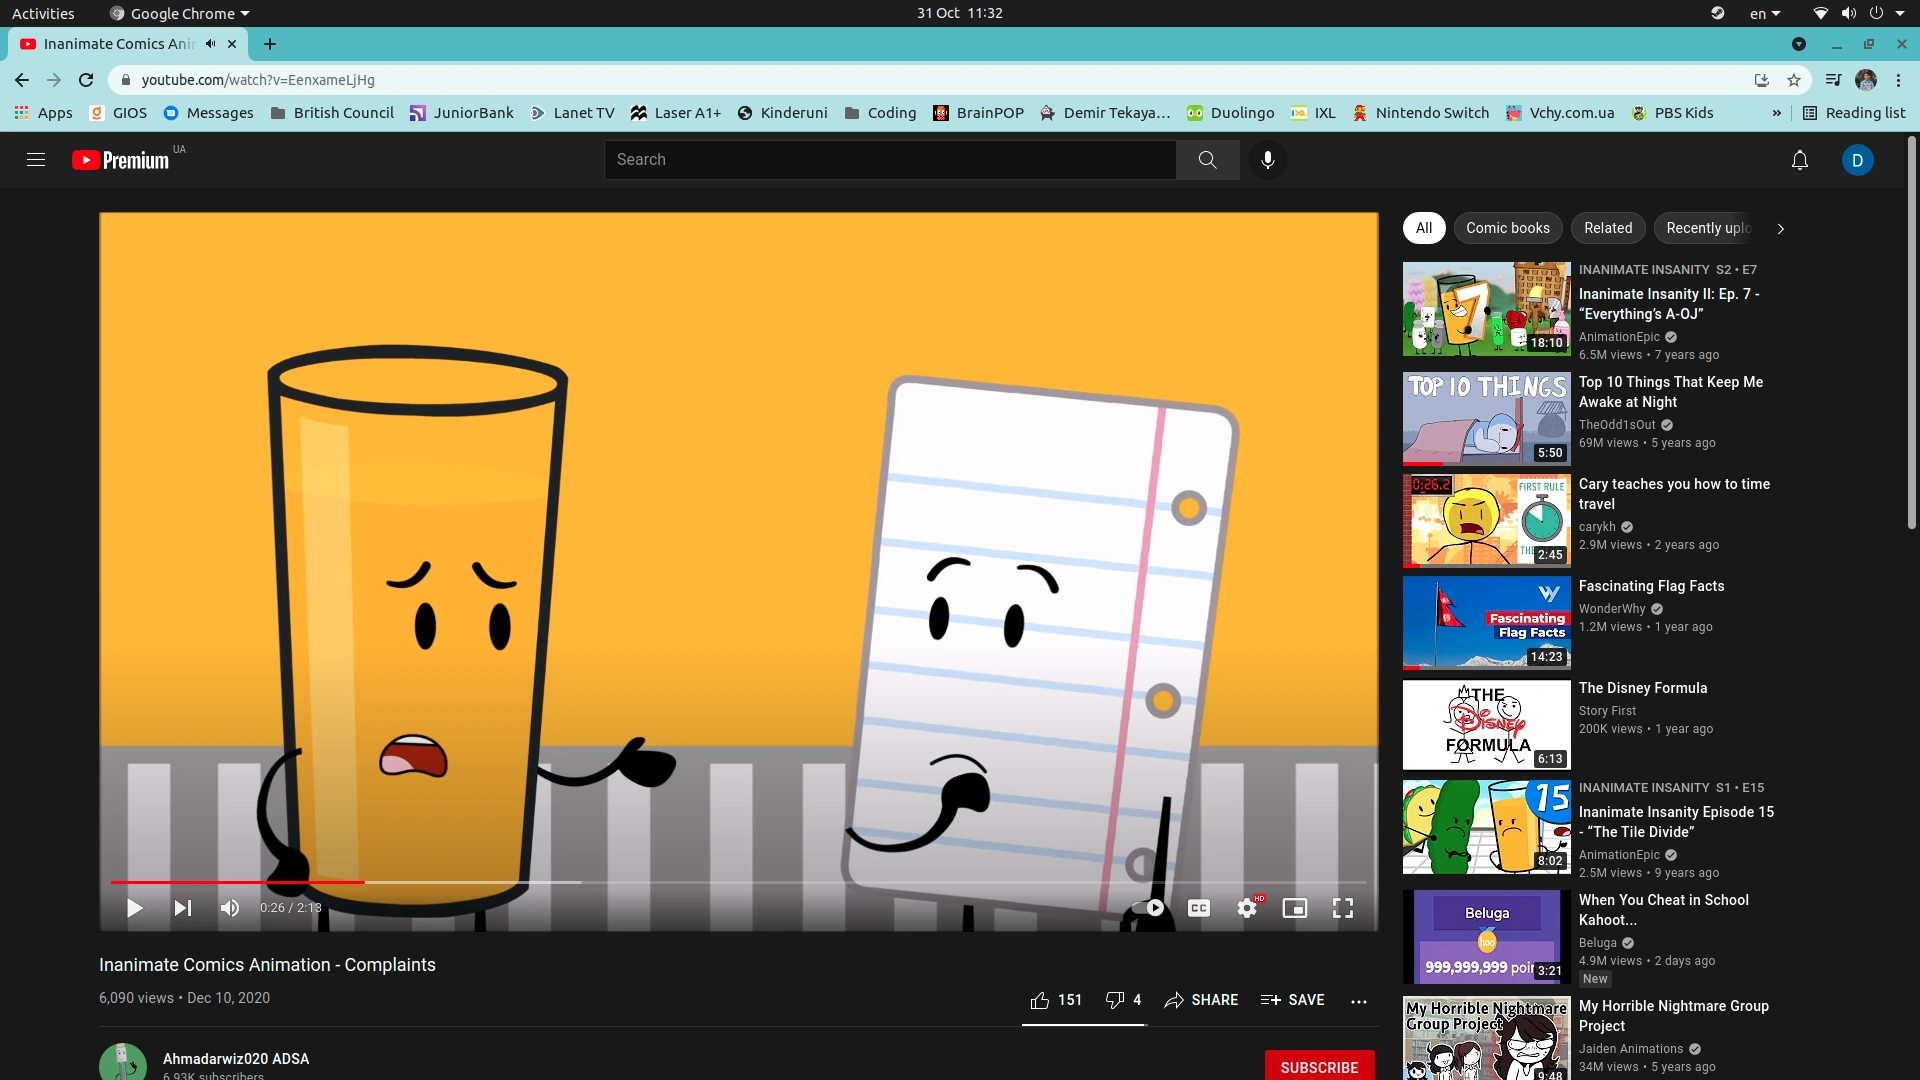Switch to miniplayer mode
The height and width of the screenshot is (1080, 1920).
[x=1295, y=908]
